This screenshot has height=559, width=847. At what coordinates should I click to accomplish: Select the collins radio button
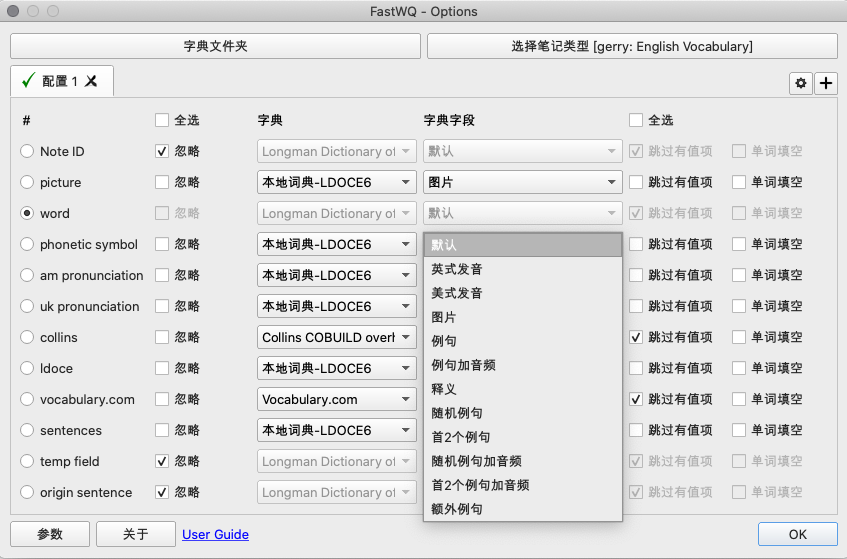coord(27,338)
